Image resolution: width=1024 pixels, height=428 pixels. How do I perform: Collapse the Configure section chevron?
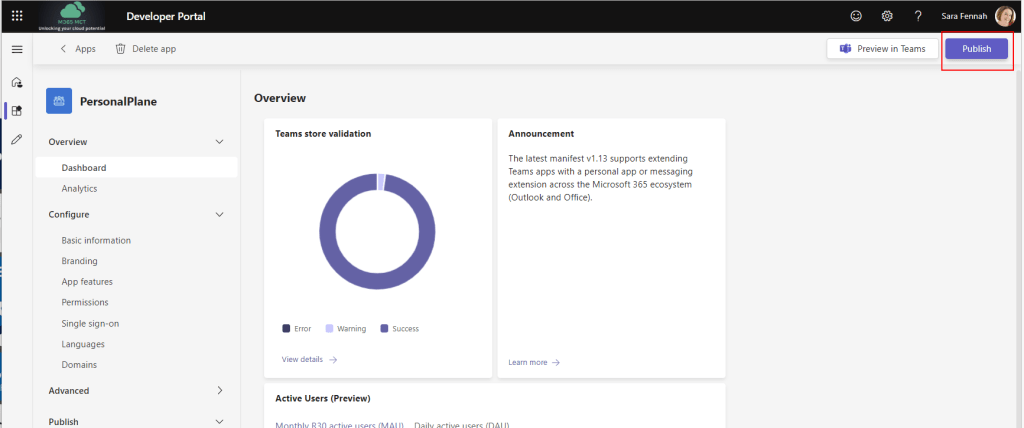click(x=220, y=214)
